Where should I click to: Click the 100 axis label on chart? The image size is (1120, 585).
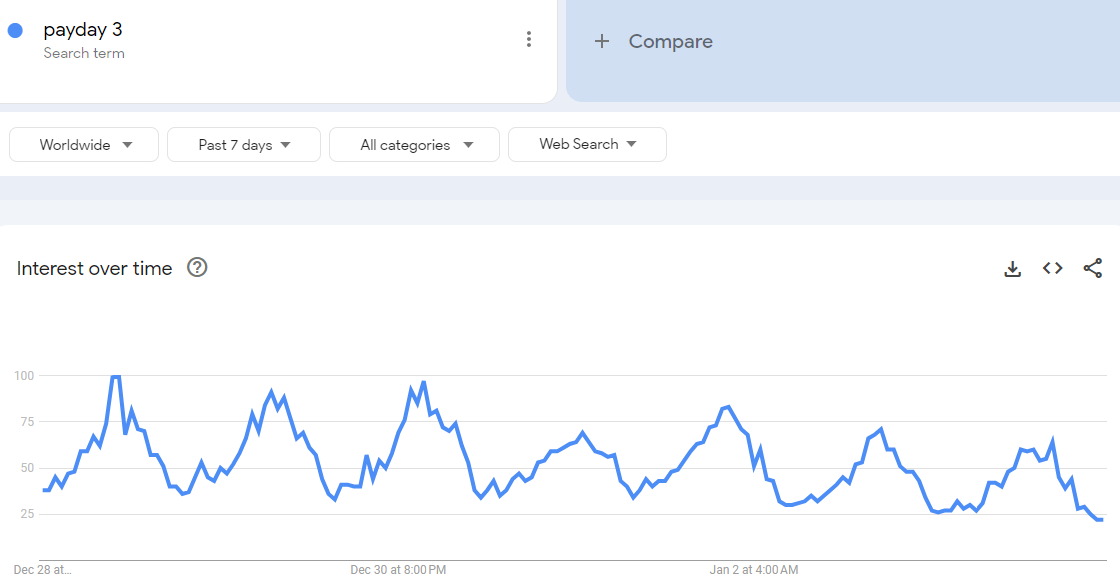tap(24, 376)
